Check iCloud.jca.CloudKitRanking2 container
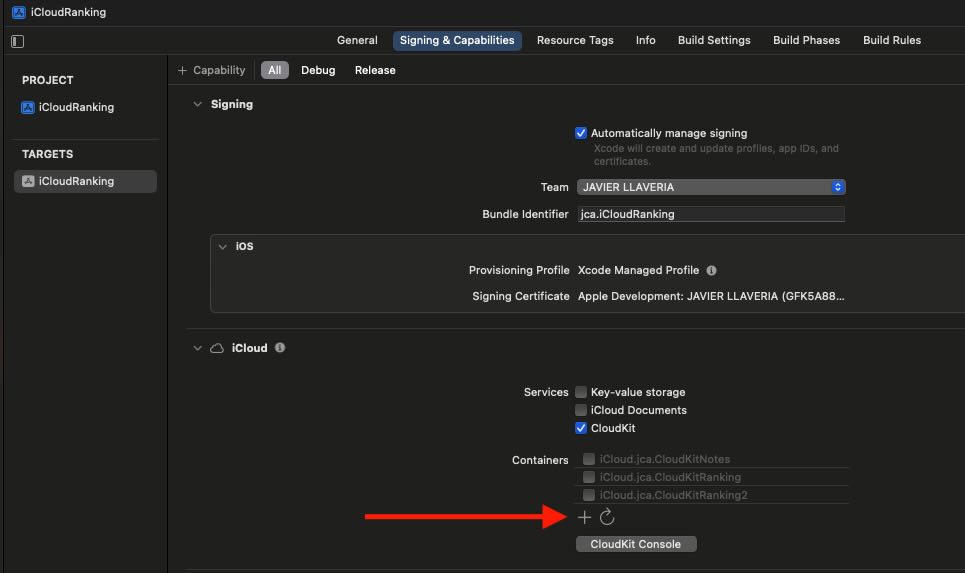Image resolution: width=965 pixels, height=573 pixels. tap(589, 495)
